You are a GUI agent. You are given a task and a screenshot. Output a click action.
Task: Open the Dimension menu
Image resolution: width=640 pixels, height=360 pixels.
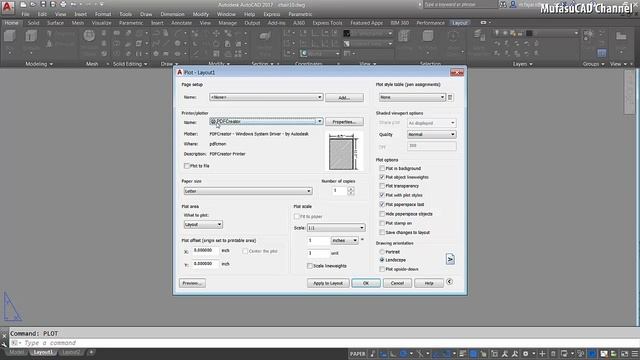[x=172, y=14]
